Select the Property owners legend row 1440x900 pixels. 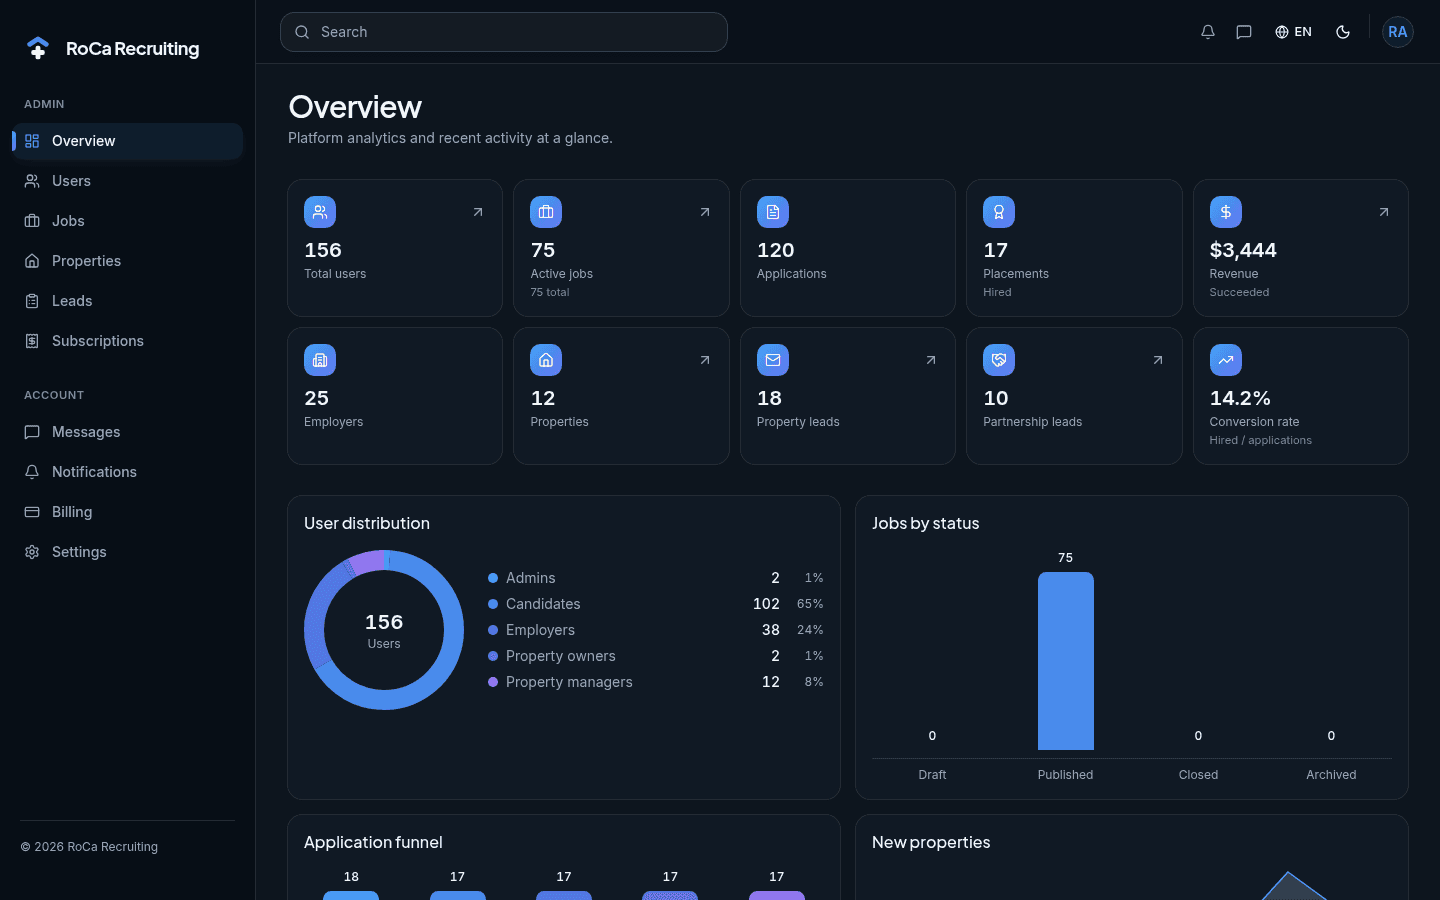click(656, 656)
